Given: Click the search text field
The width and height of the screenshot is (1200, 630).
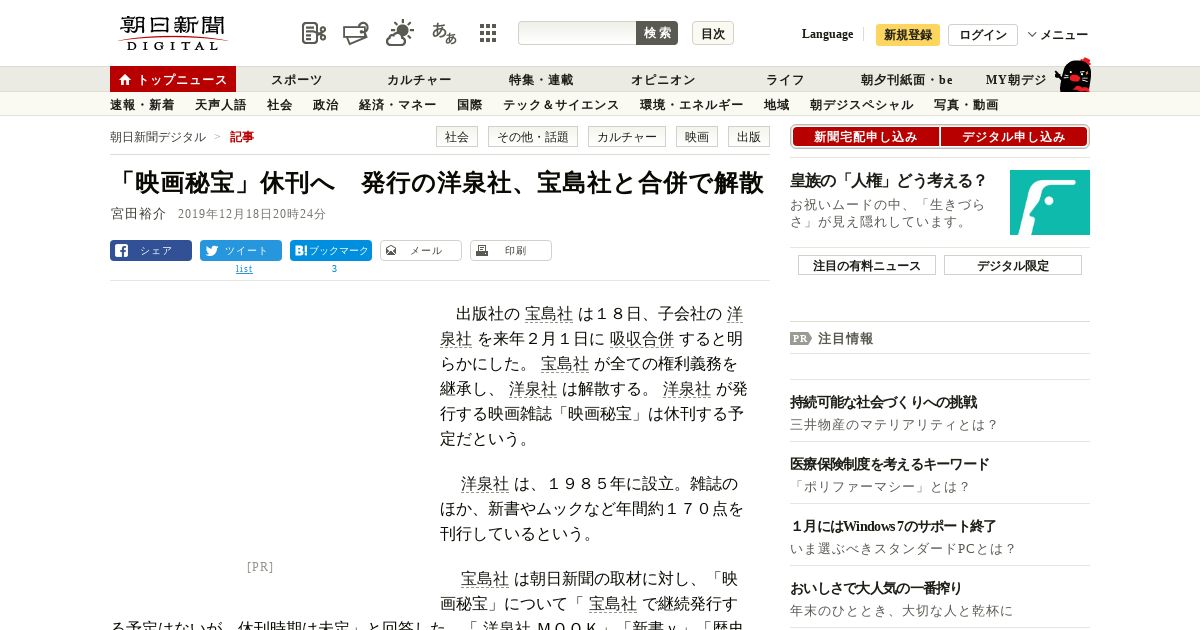Looking at the screenshot, I should pyautogui.click(x=577, y=33).
